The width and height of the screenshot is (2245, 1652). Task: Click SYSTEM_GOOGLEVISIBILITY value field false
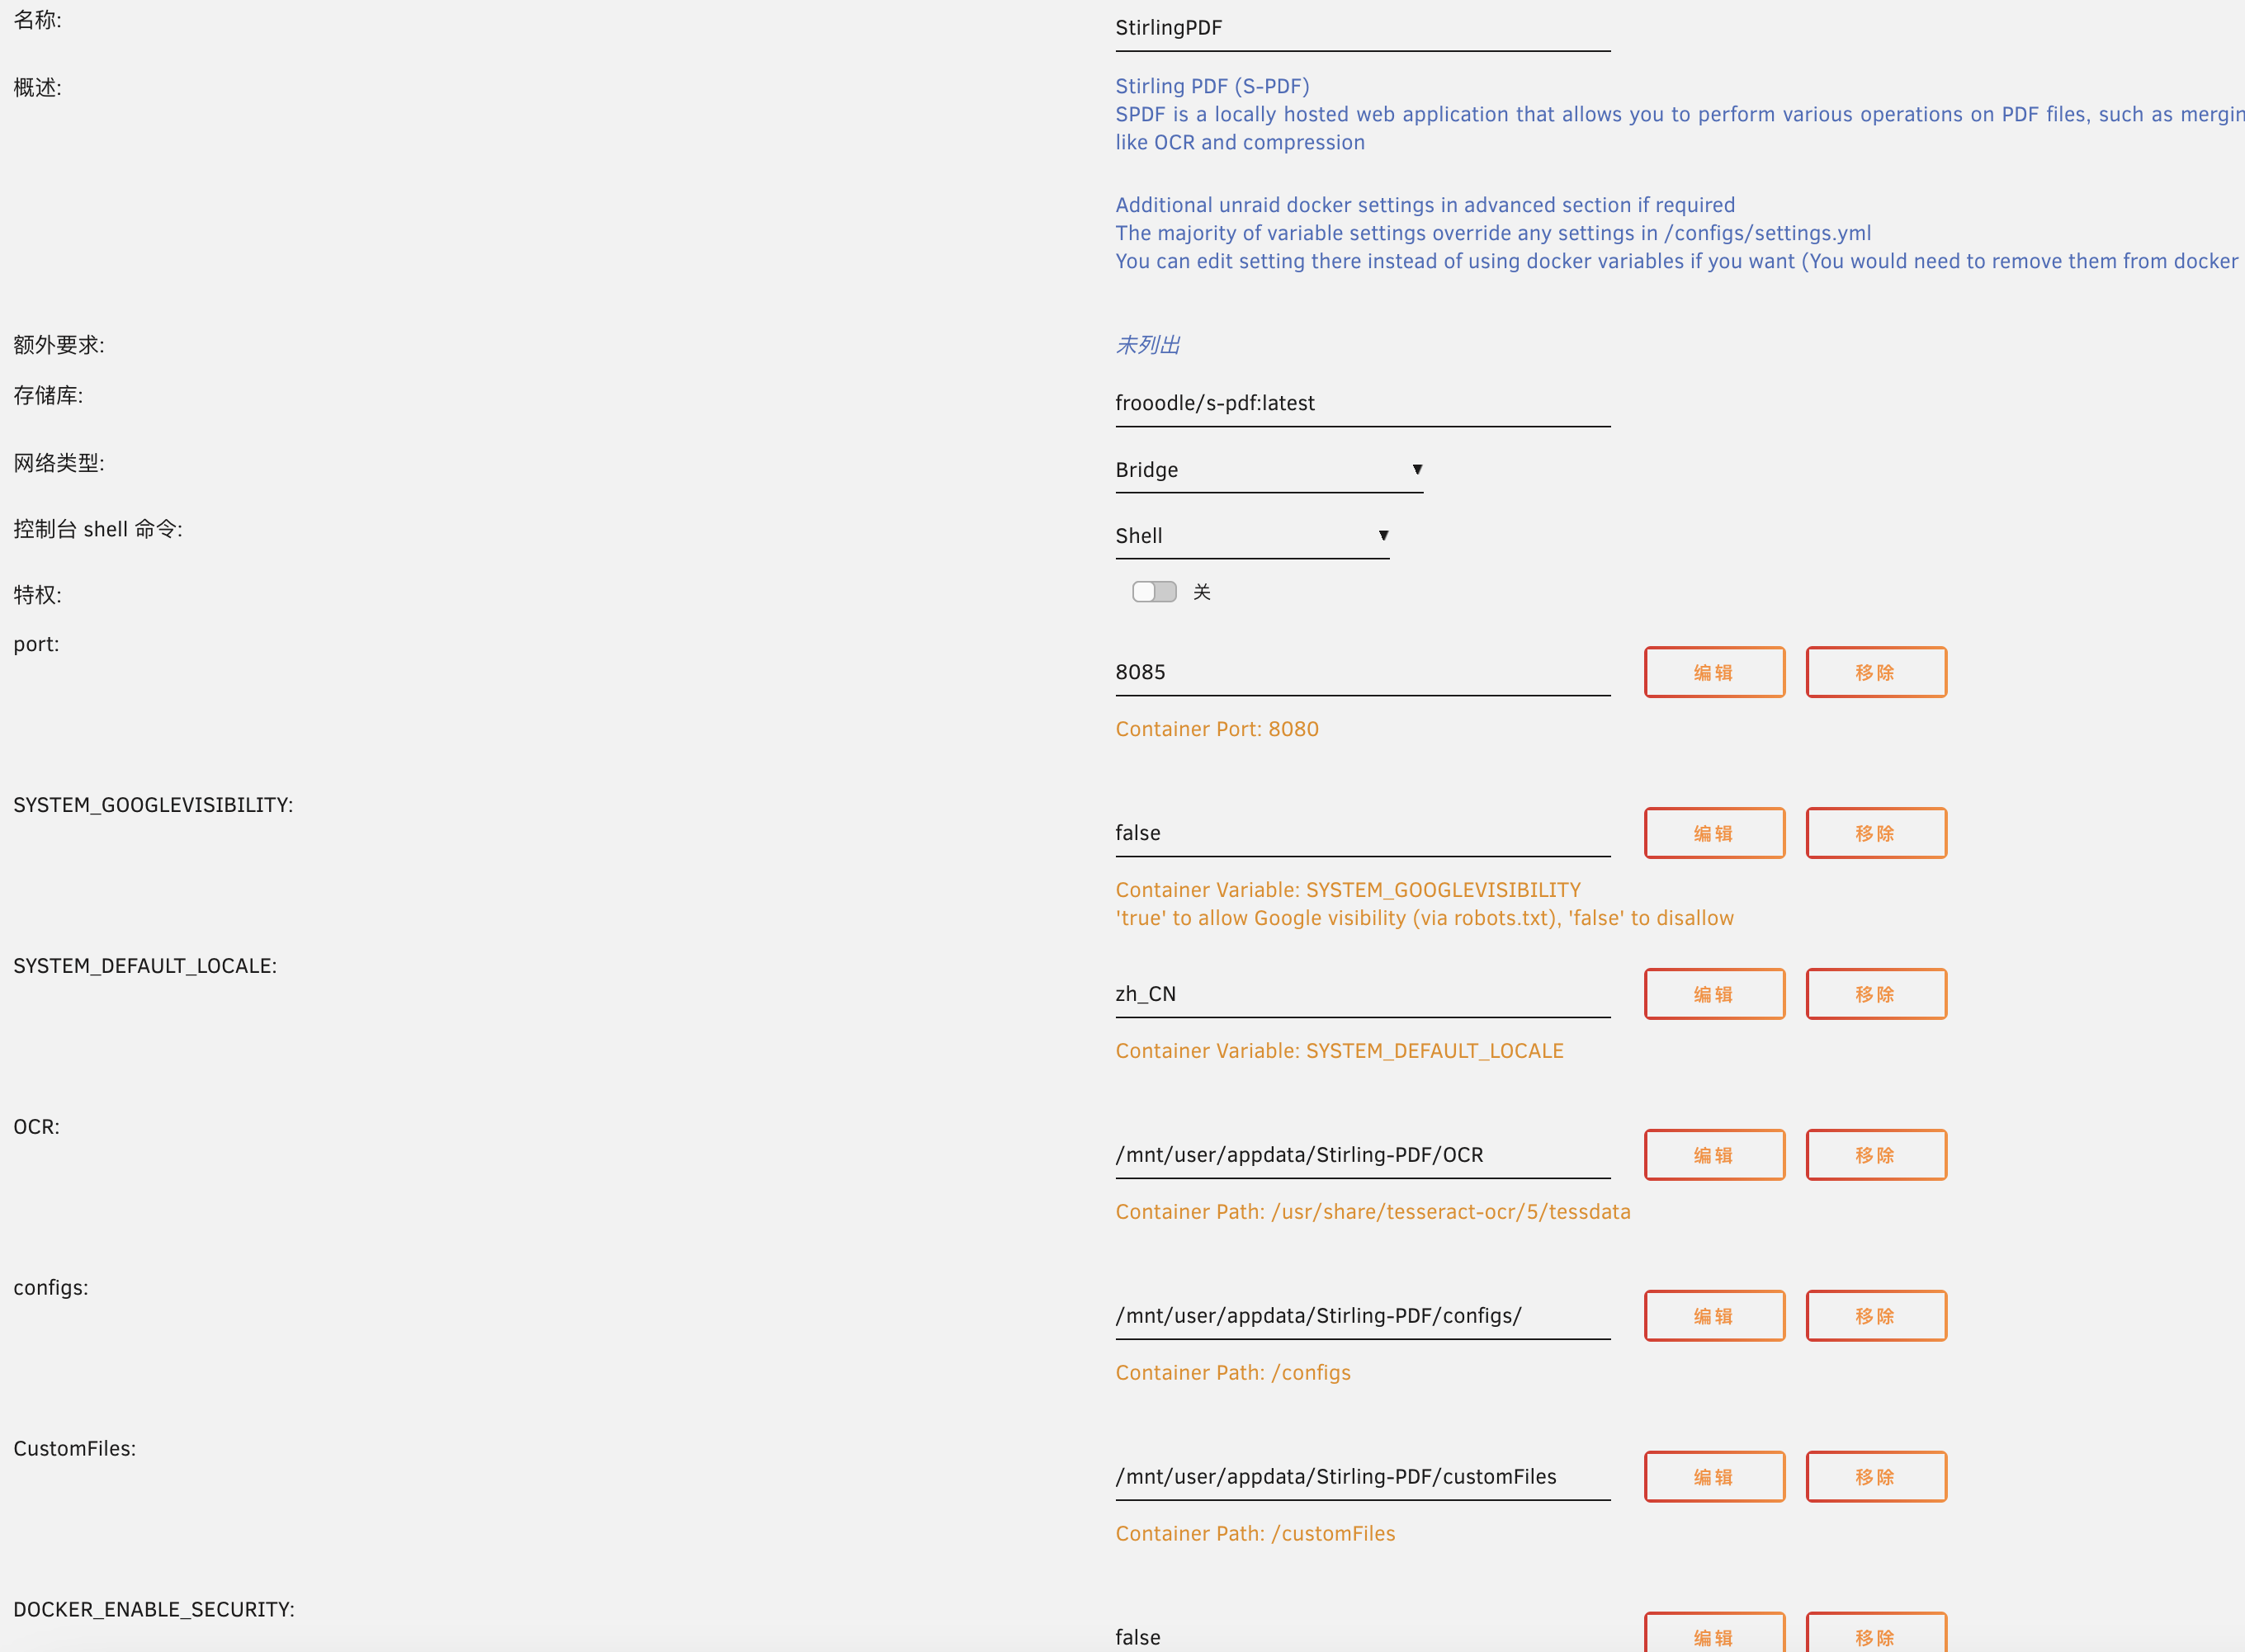point(1362,833)
